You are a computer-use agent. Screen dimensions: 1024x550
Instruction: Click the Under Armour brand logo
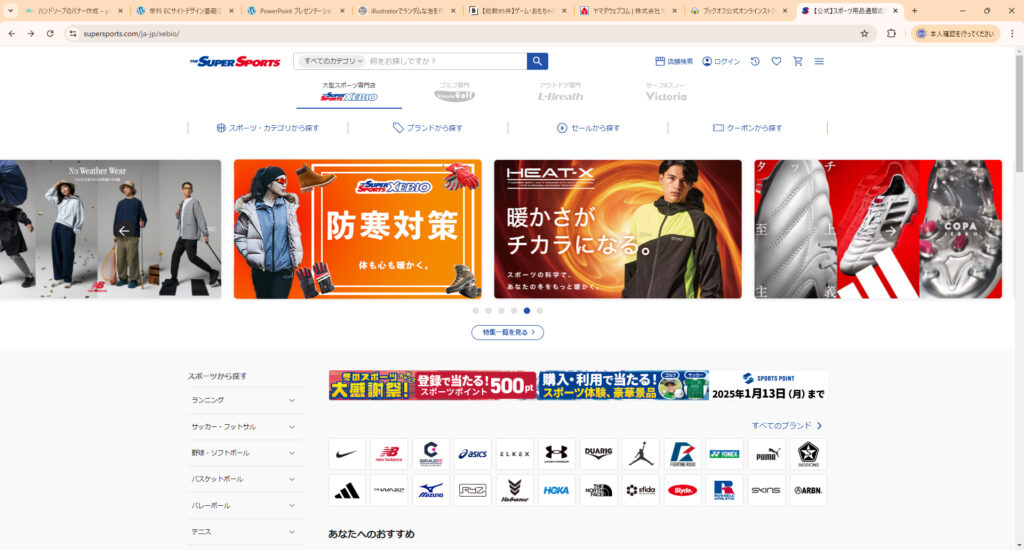pos(556,454)
